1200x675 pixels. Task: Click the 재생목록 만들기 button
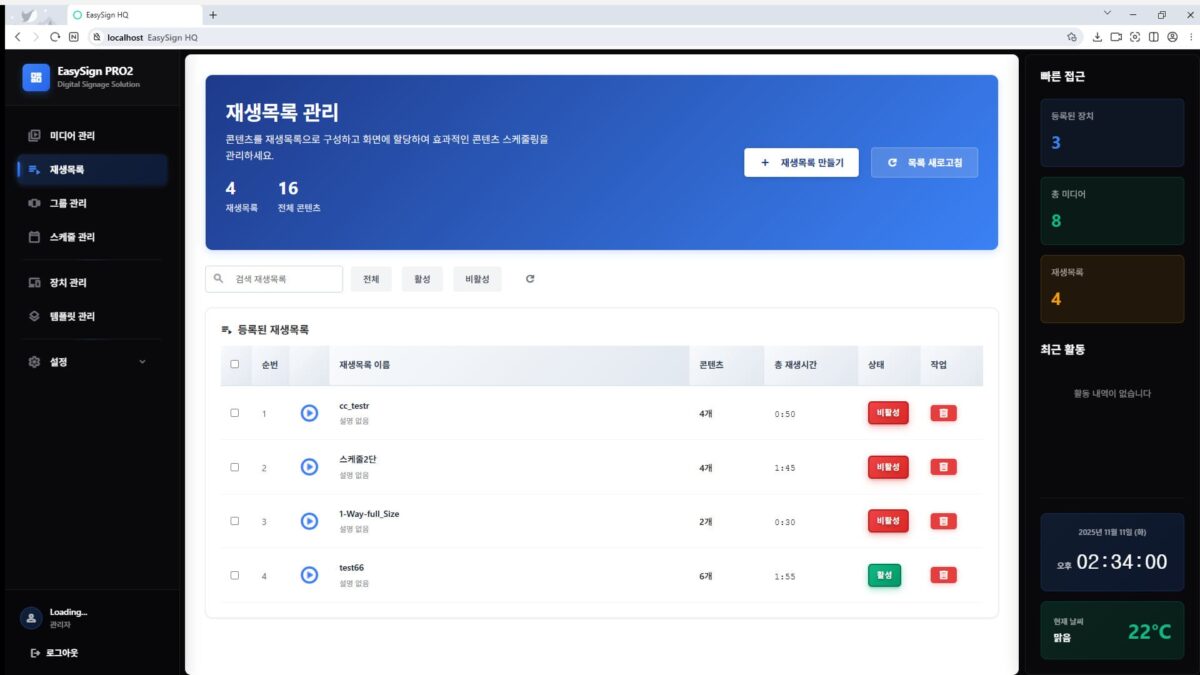click(802, 162)
